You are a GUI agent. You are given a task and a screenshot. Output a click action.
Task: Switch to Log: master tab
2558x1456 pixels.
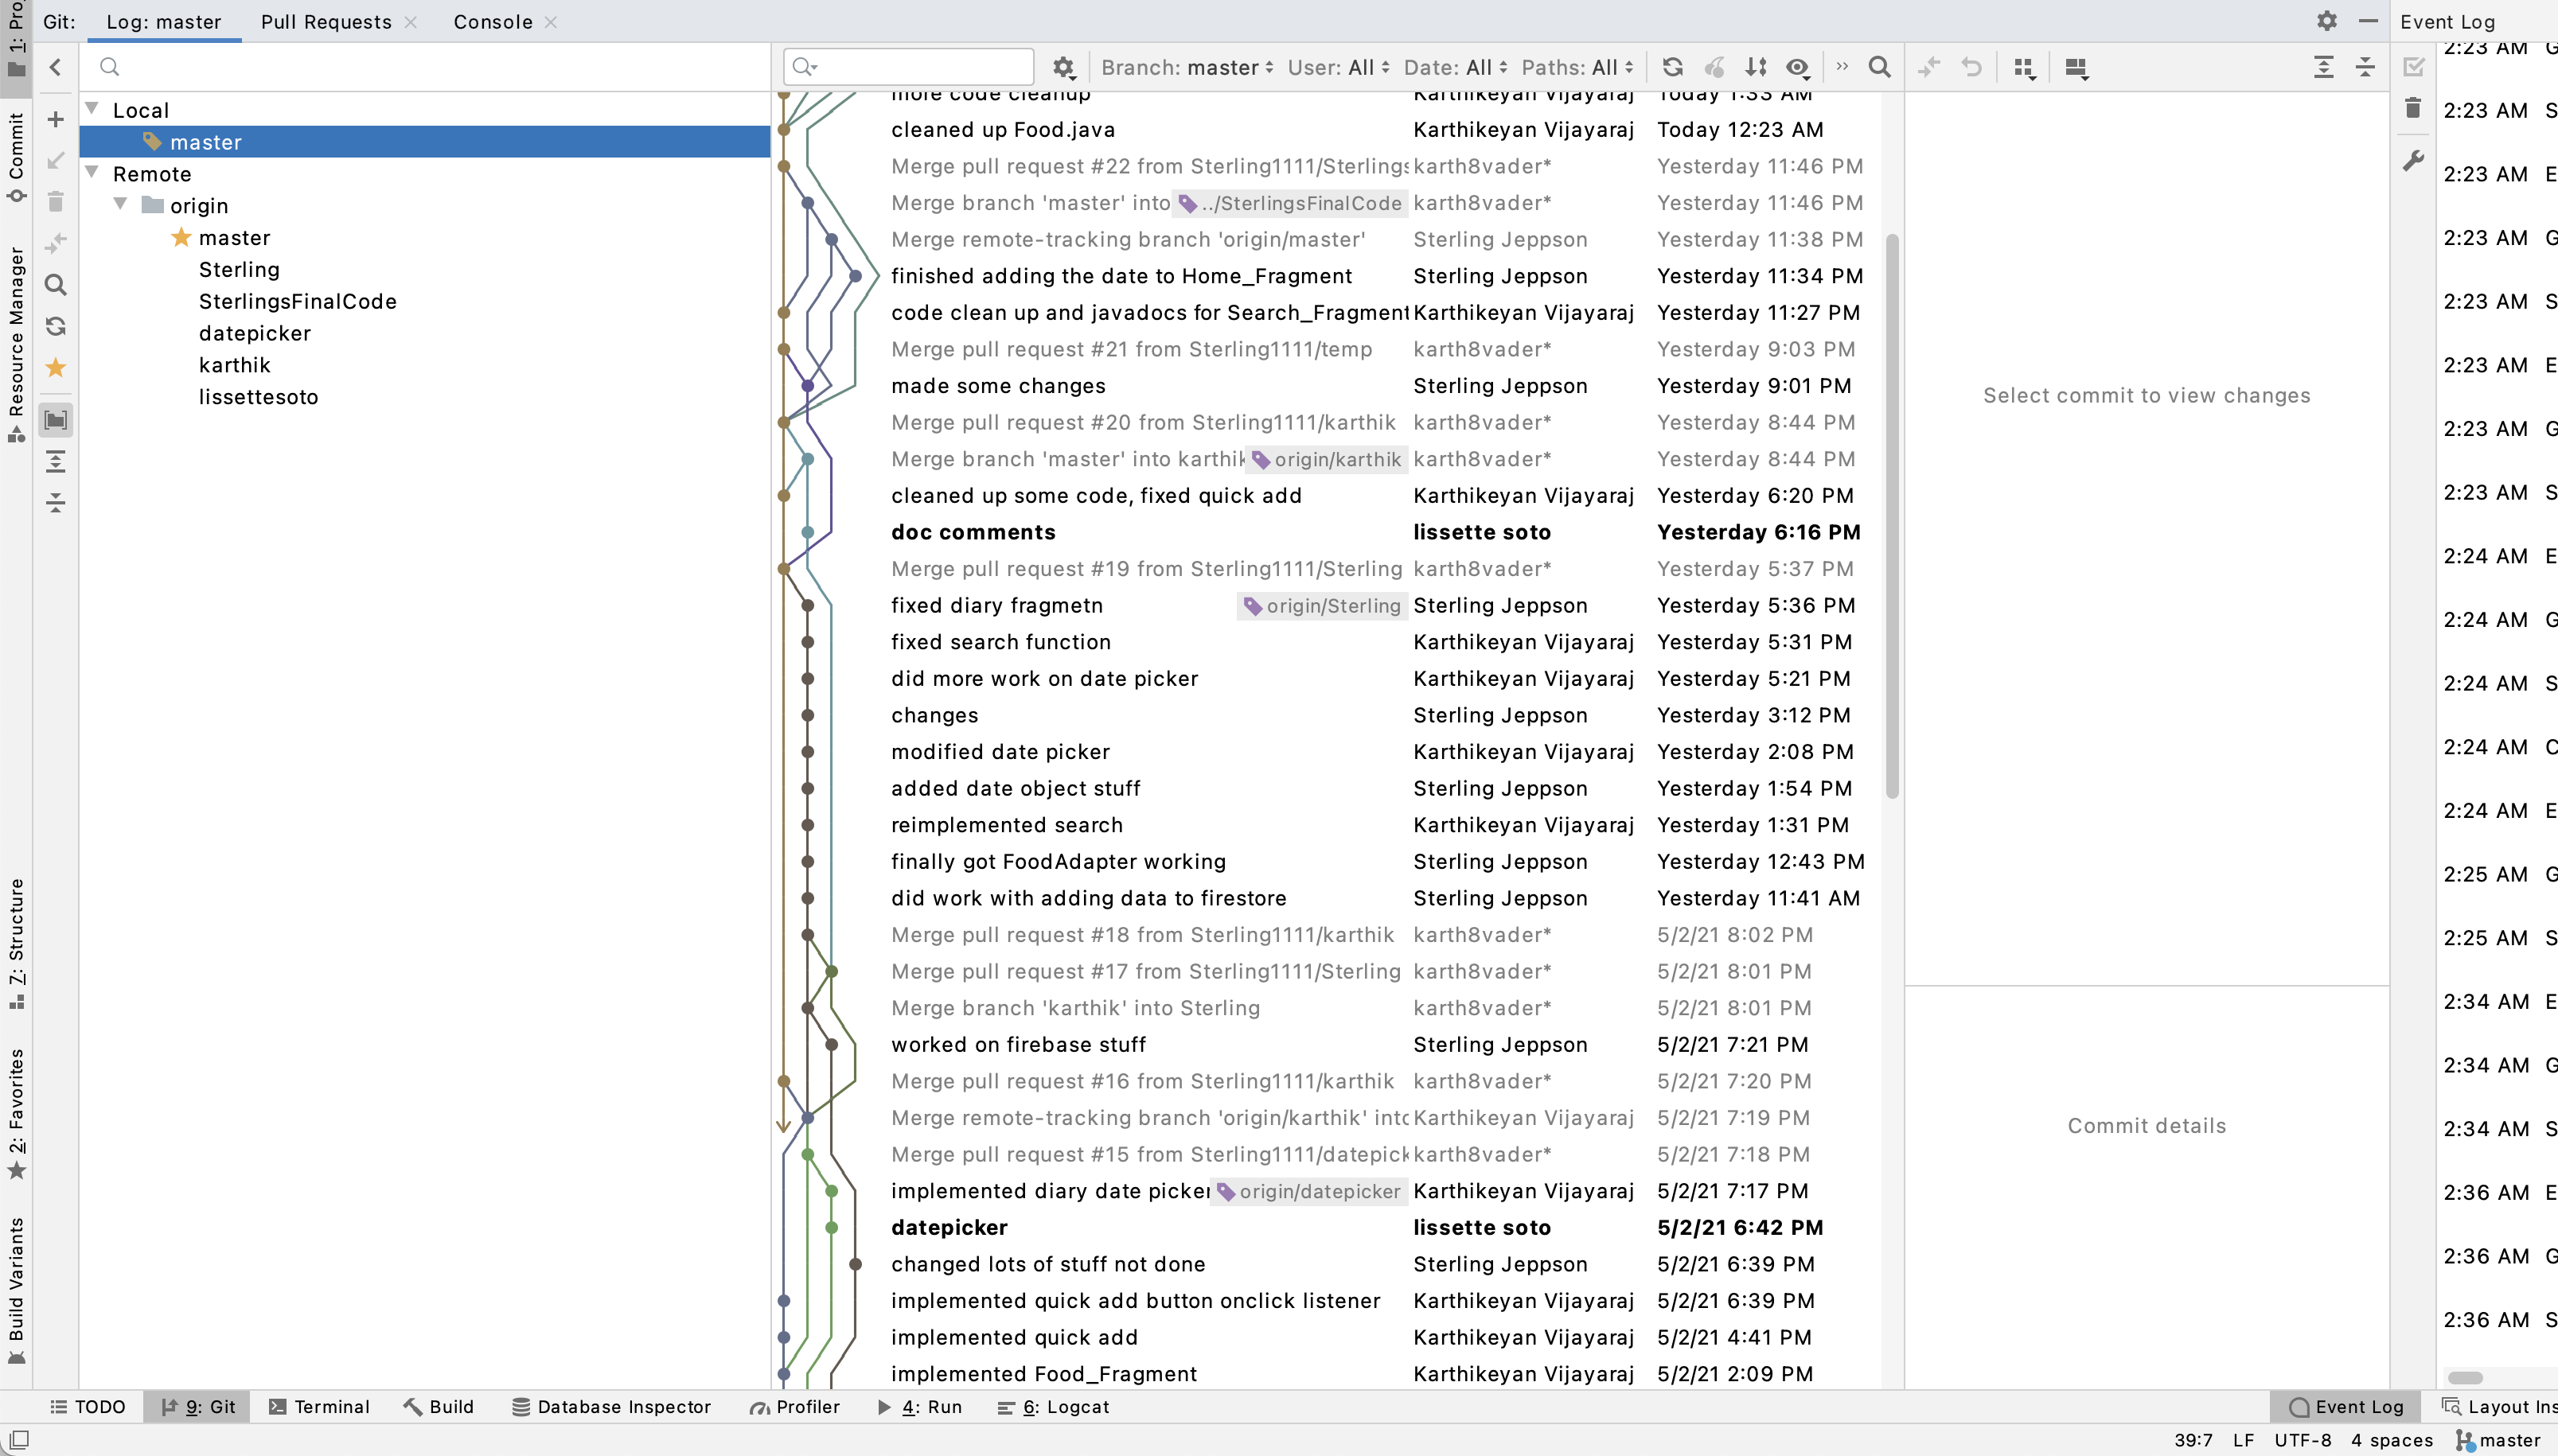point(164,22)
